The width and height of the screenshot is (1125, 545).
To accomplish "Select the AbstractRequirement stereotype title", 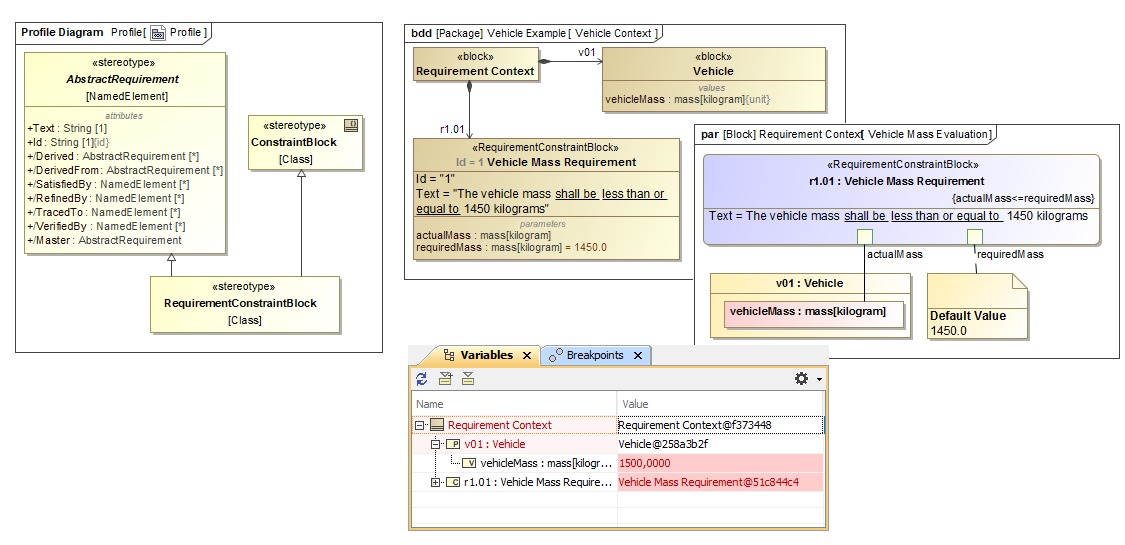I will 123,79.
